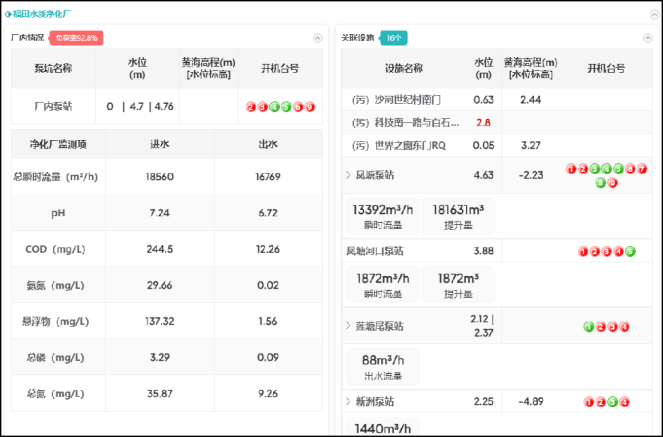Click 13392m³/h 瞬时流量 card of 凤塘泵站
The height and width of the screenshot is (437, 663).
click(x=383, y=216)
